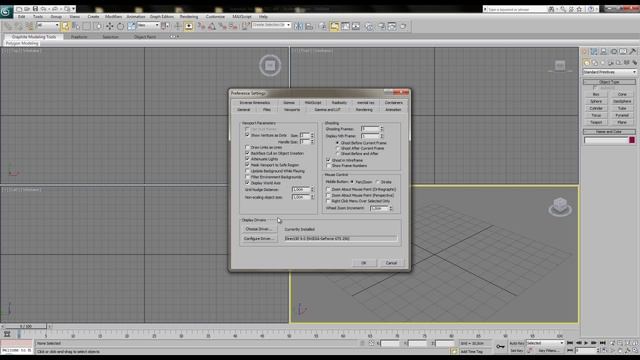Activate the Select Object tool
Screen dimensions: 640x360
pos(65,26)
